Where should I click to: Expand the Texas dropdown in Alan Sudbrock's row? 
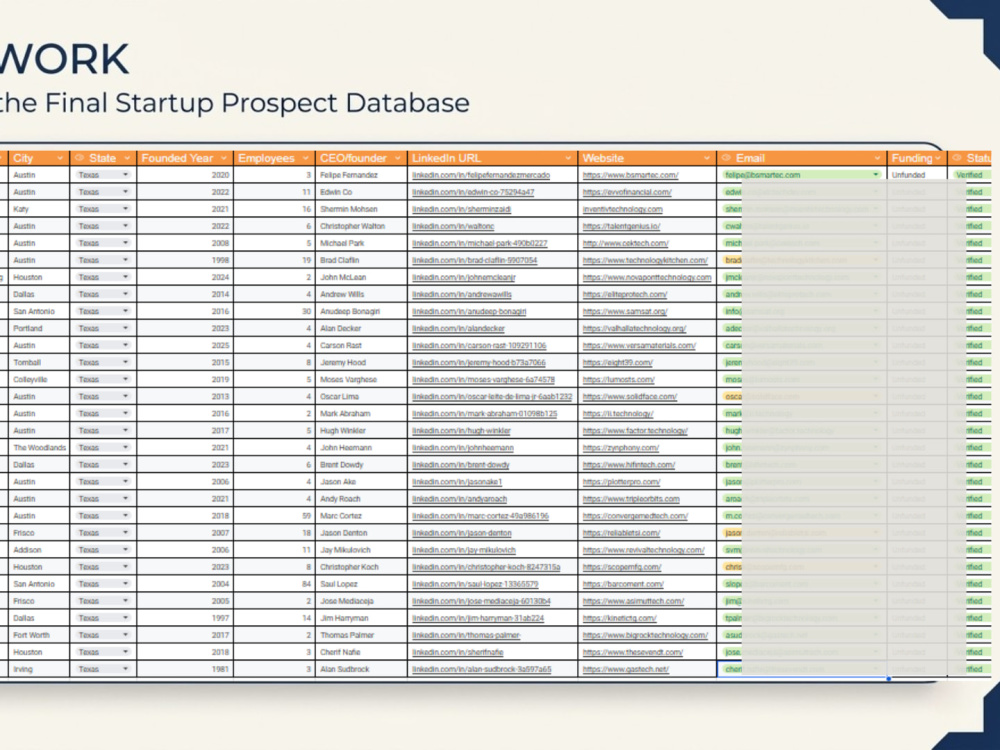click(x=126, y=669)
